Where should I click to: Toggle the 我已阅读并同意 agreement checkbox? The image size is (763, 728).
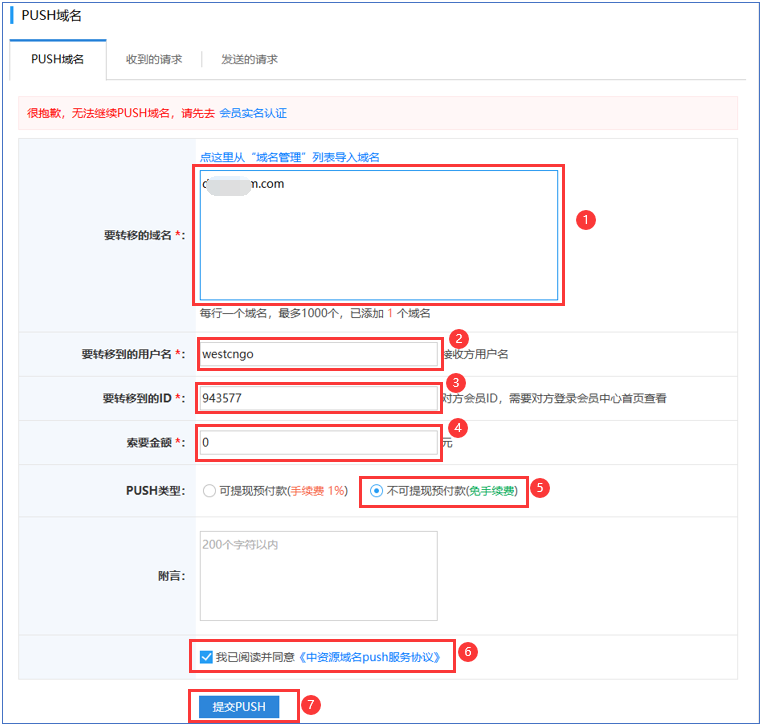[206, 657]
